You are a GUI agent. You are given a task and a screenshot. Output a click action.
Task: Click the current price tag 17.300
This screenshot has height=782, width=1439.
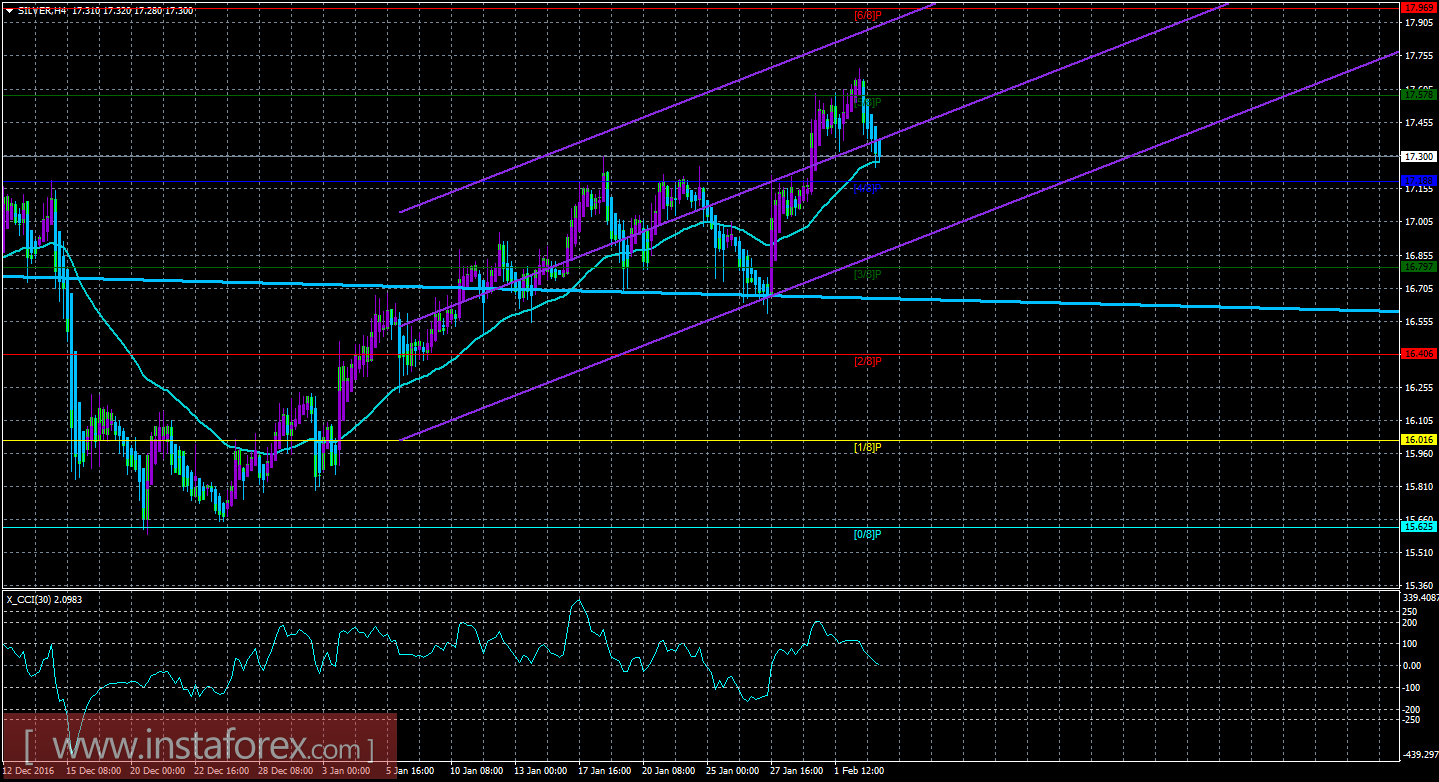1418,157
